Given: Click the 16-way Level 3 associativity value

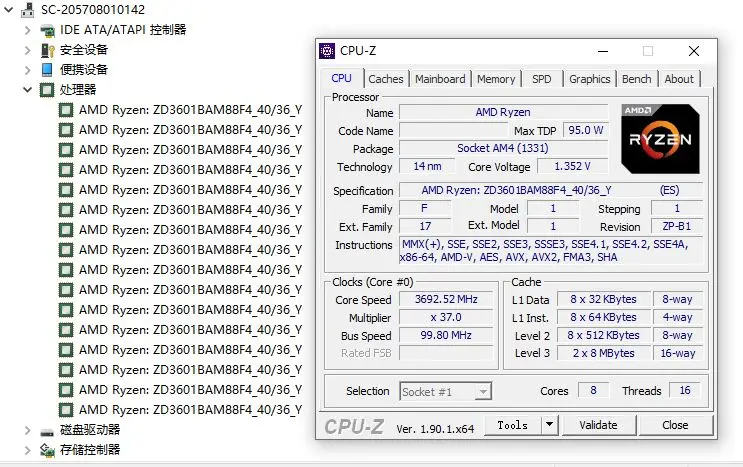Looking at the screenshot, I should pyautogui.click(x=678, y=353).
